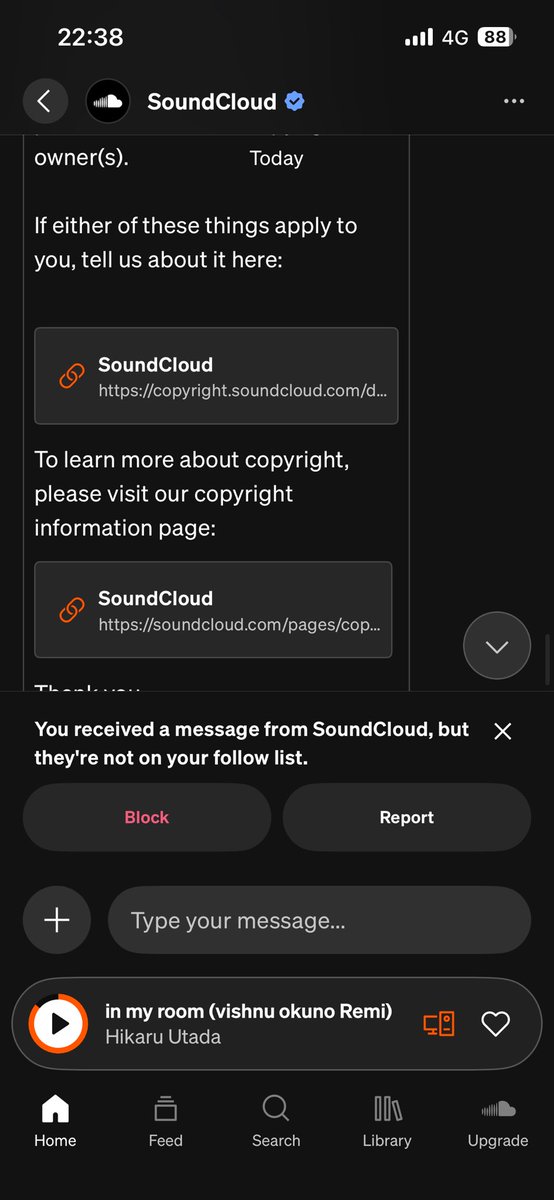Open the Library tab

click(x=387, y=1120)
